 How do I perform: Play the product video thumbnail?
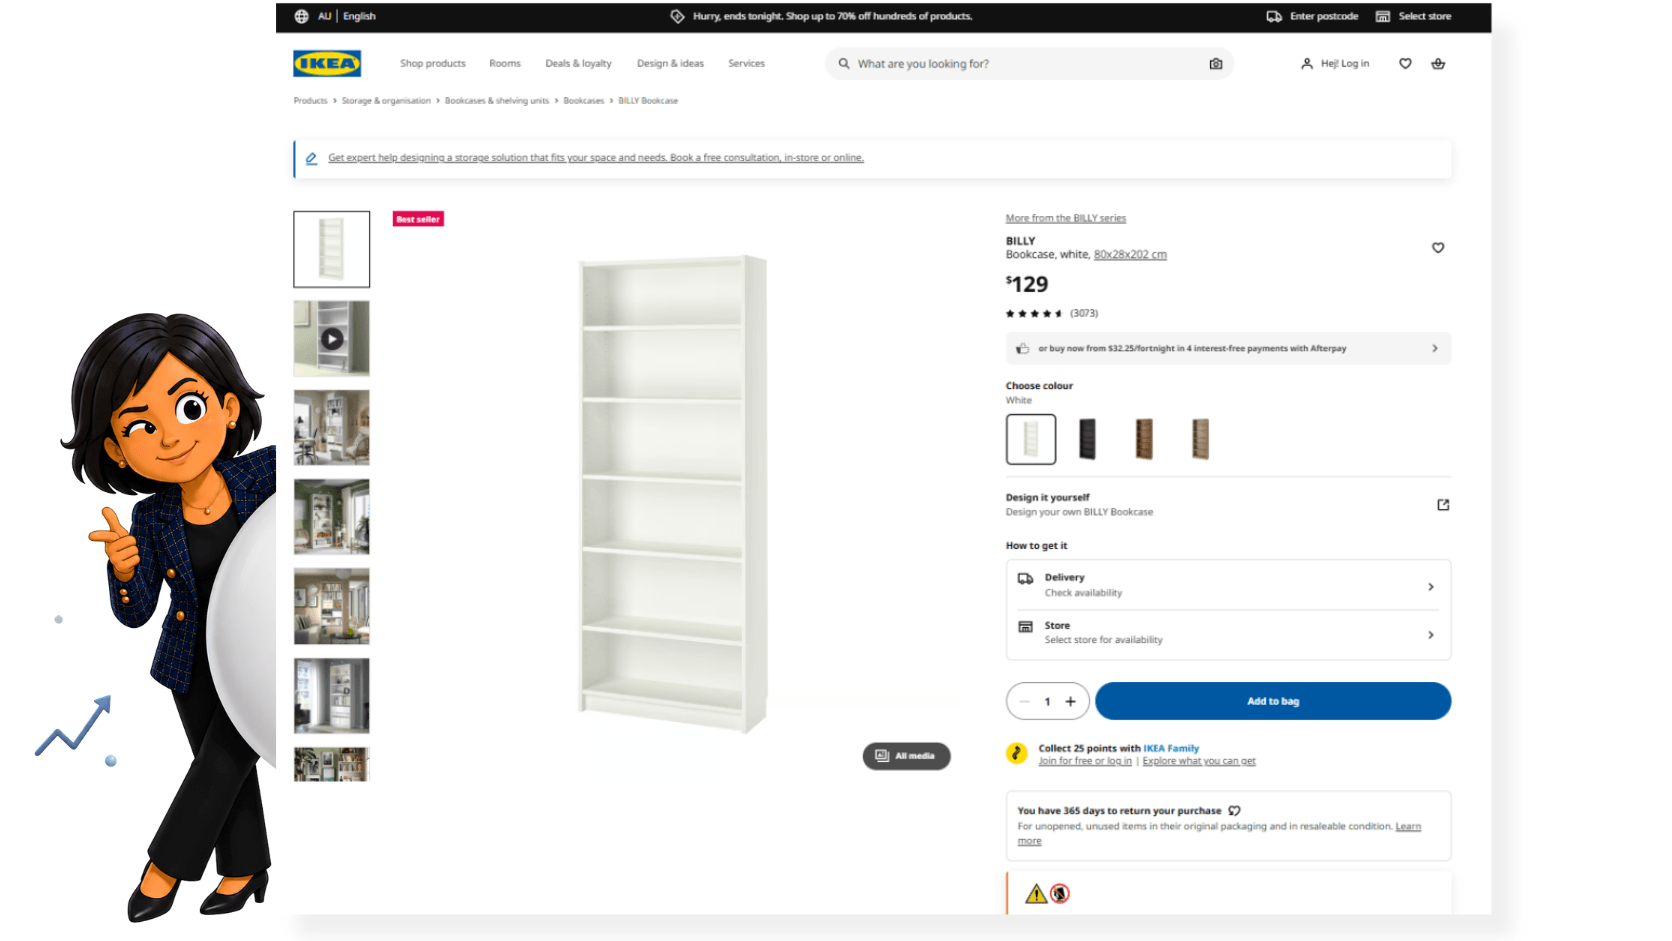(x=332, y=339)
